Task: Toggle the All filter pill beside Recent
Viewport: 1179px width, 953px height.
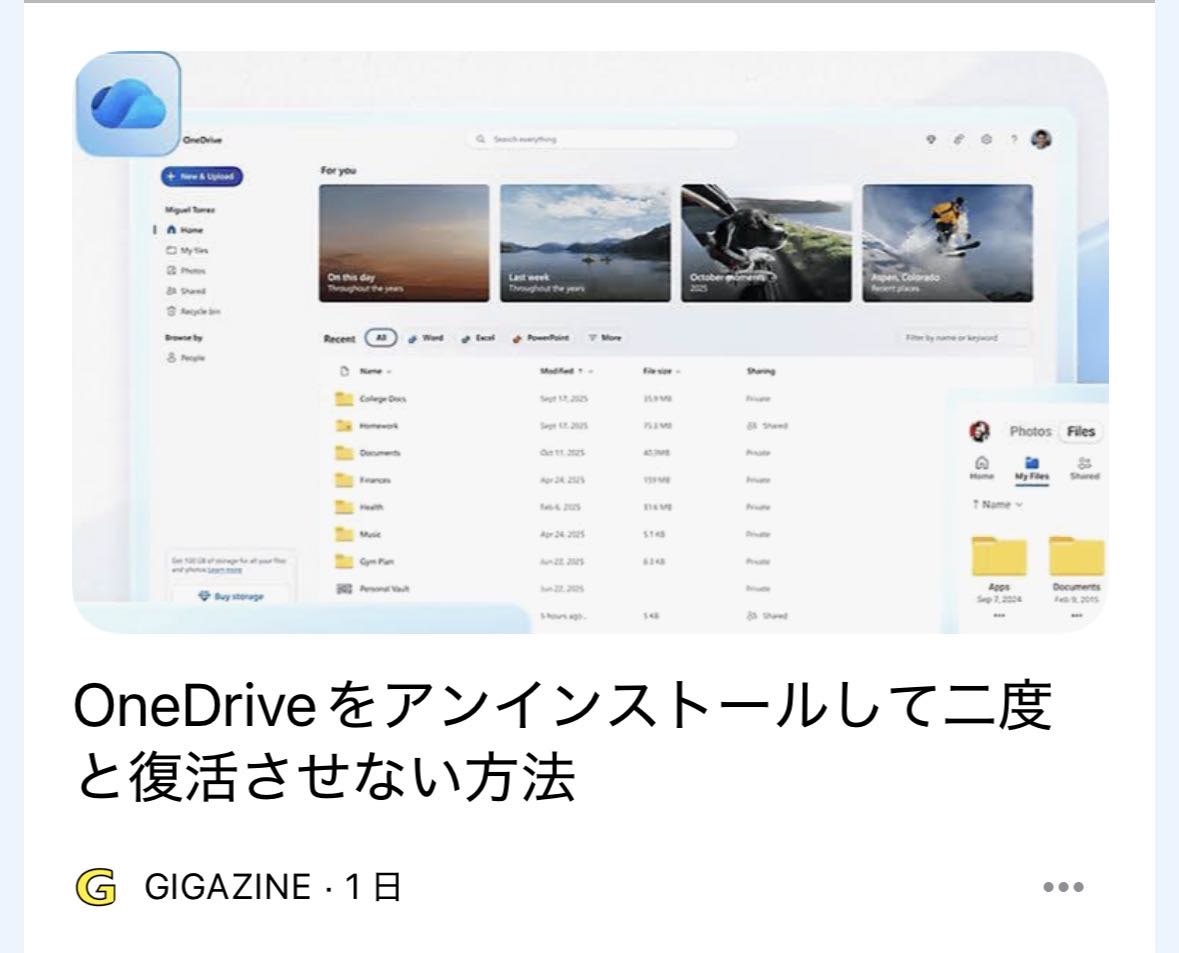Action: click(x=381, y=338)
